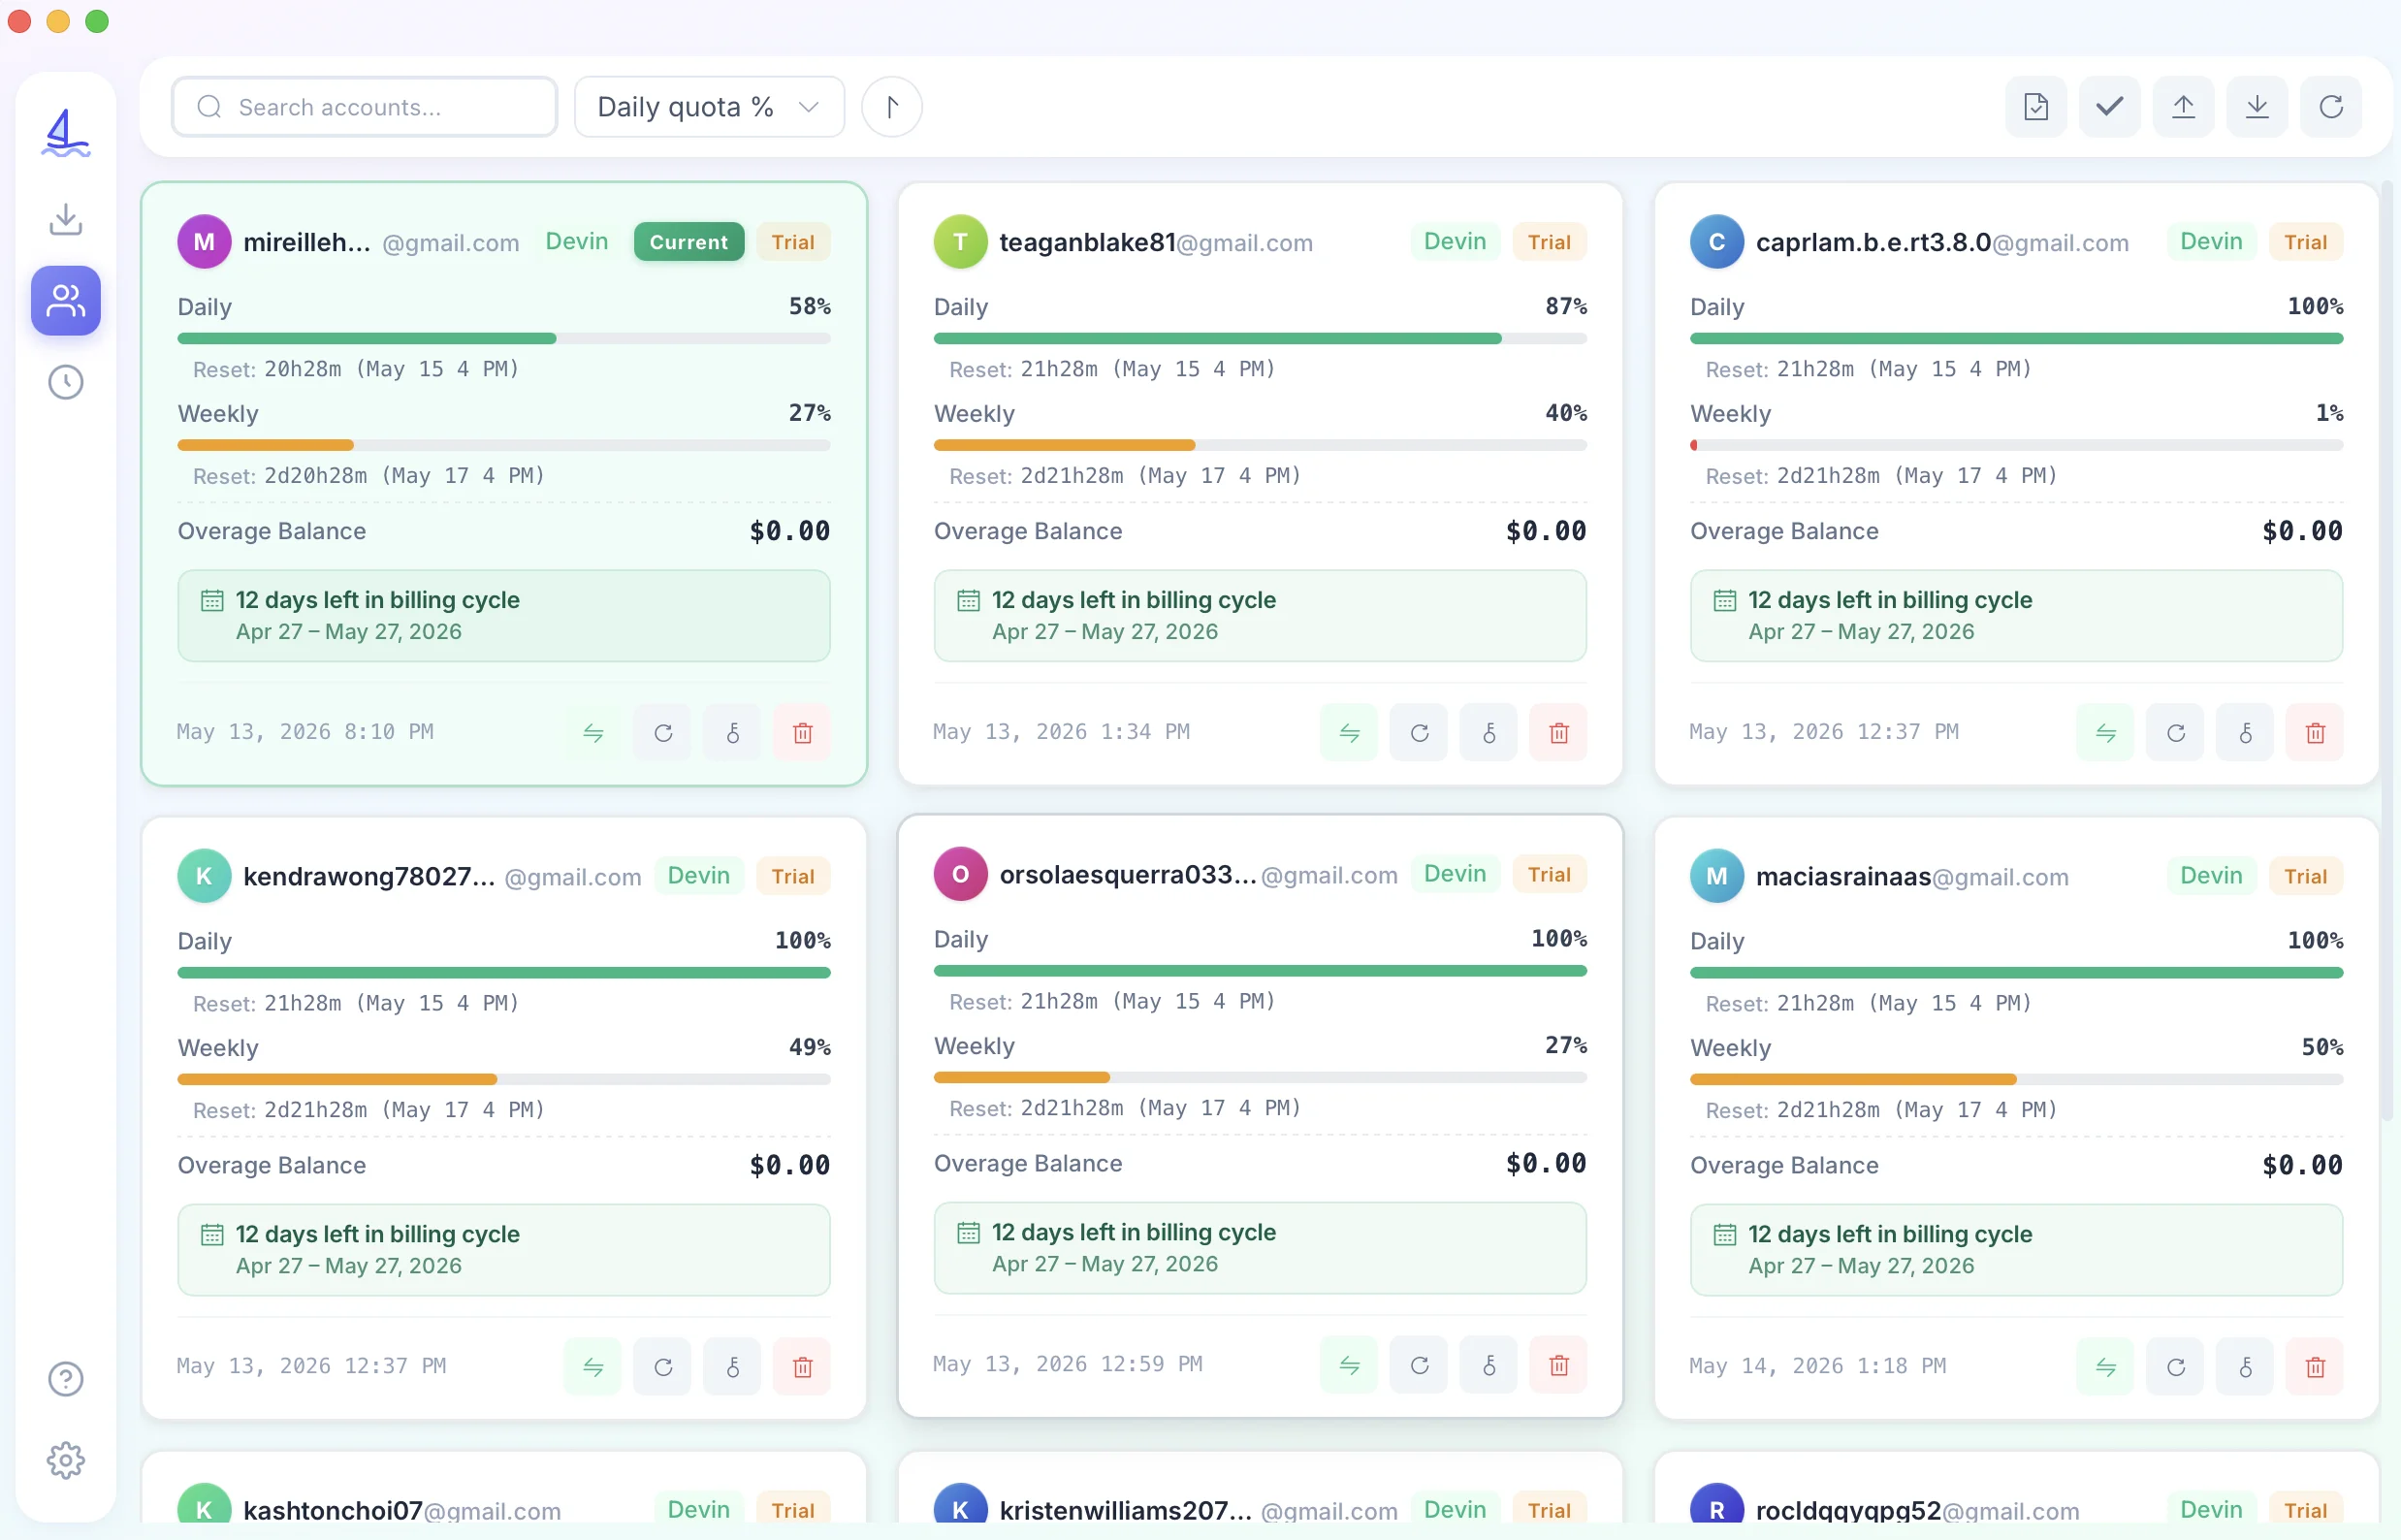Toggle select-all checkmark in top toolbar
This screenshot has height=1540, width=2401.
pos(2109,107)
